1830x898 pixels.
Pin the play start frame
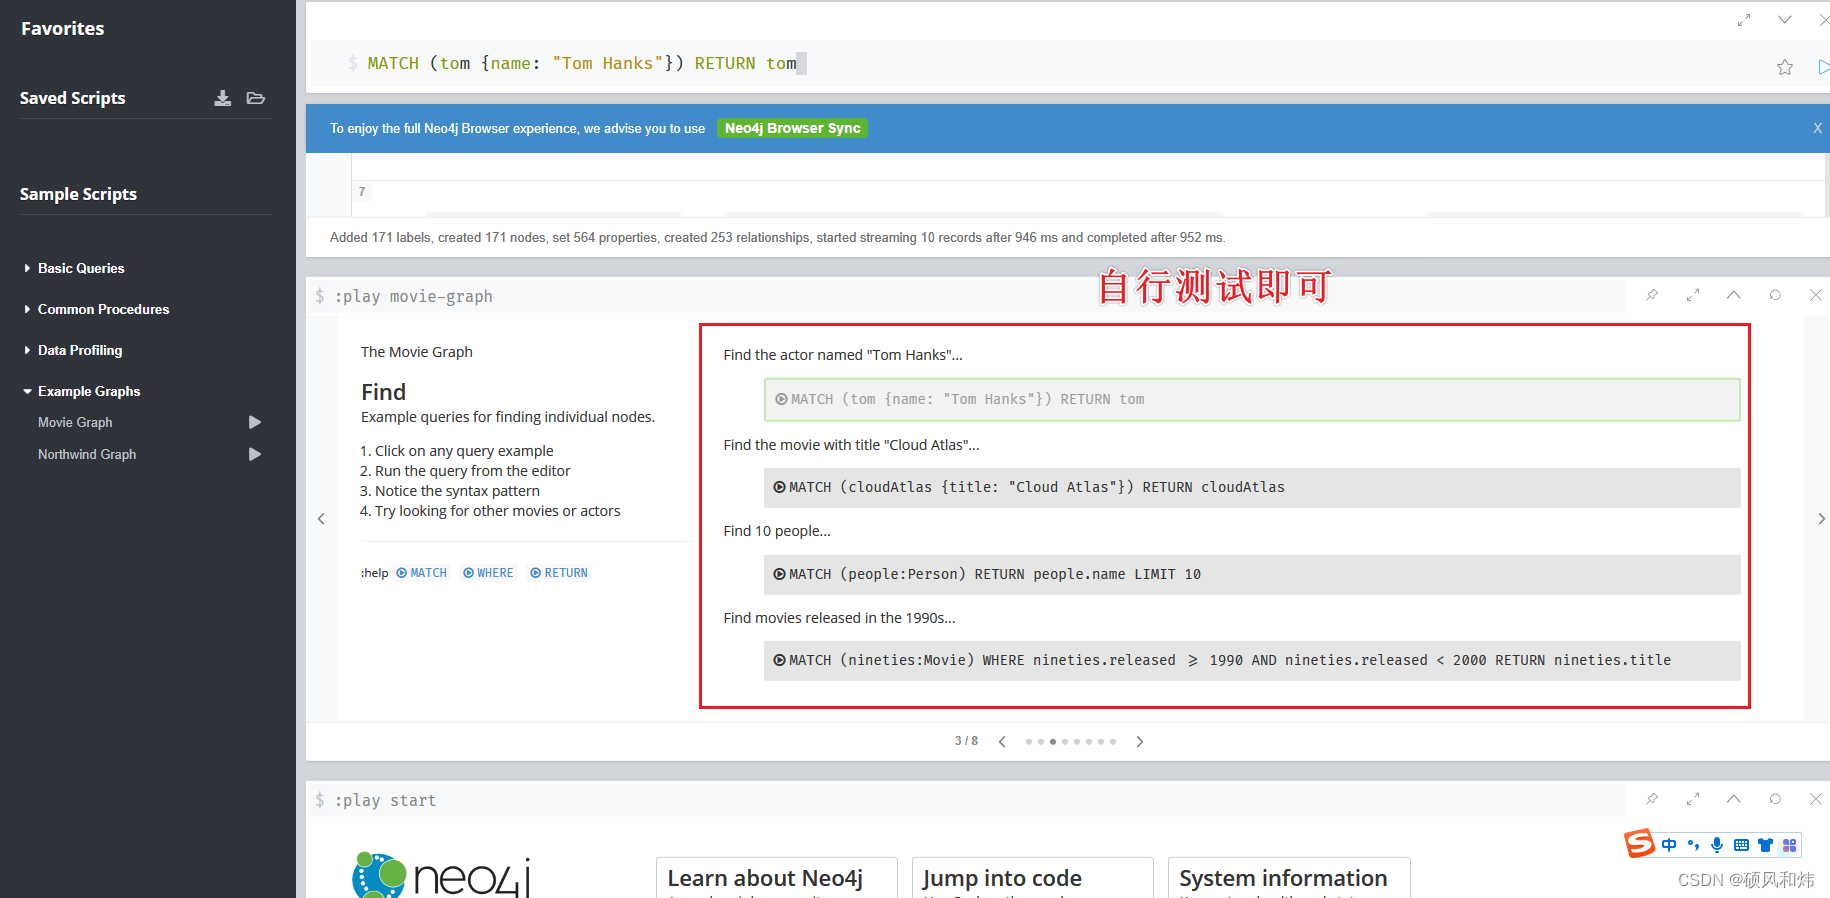point(1652,799)
